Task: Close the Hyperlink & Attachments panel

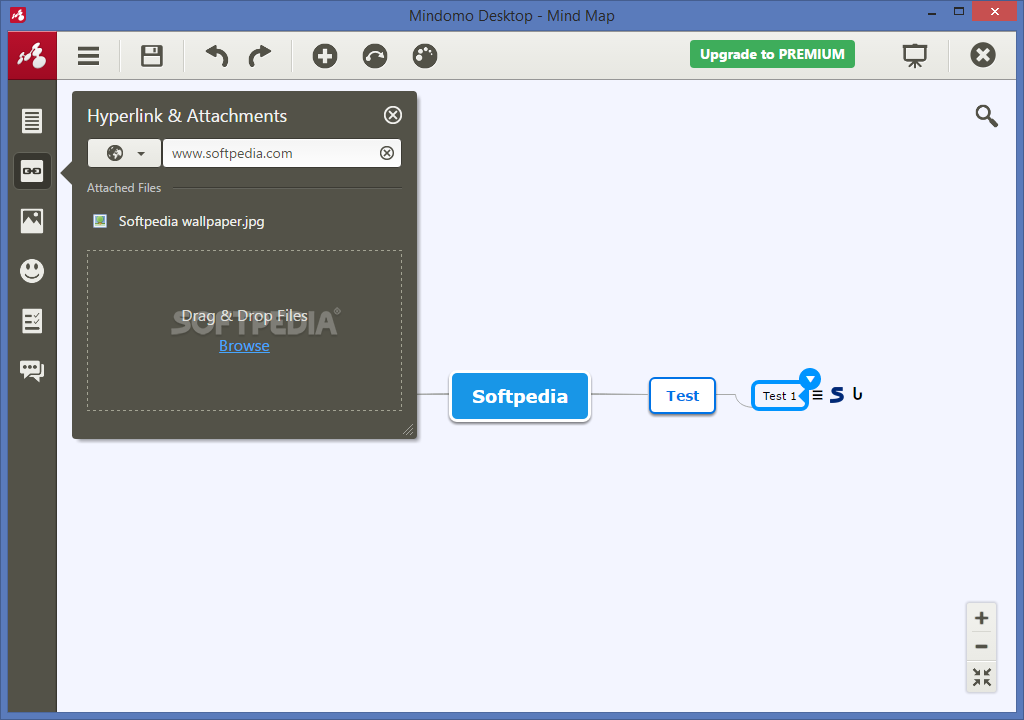Action: pyautogui.click(x=392, y=115)
